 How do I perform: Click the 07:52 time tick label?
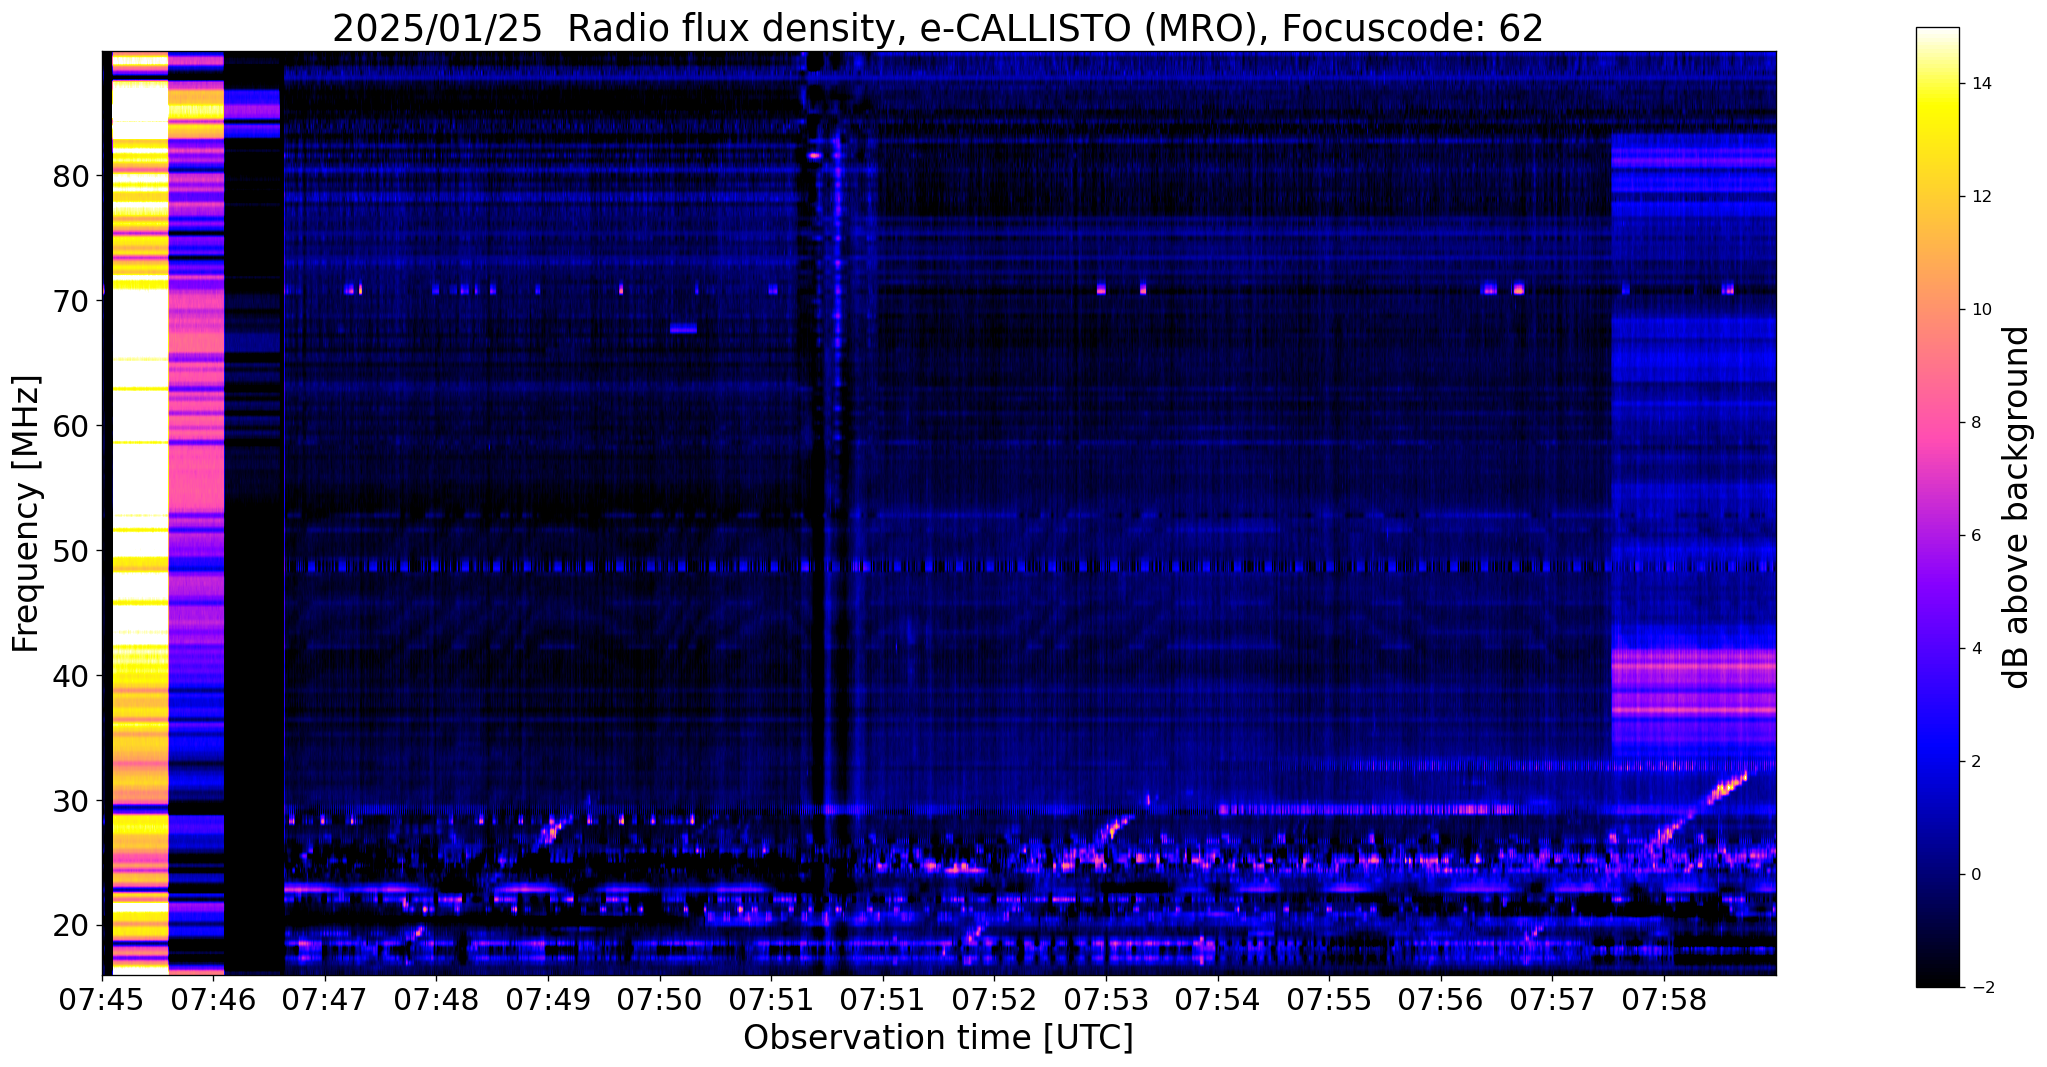point(994,1000)
